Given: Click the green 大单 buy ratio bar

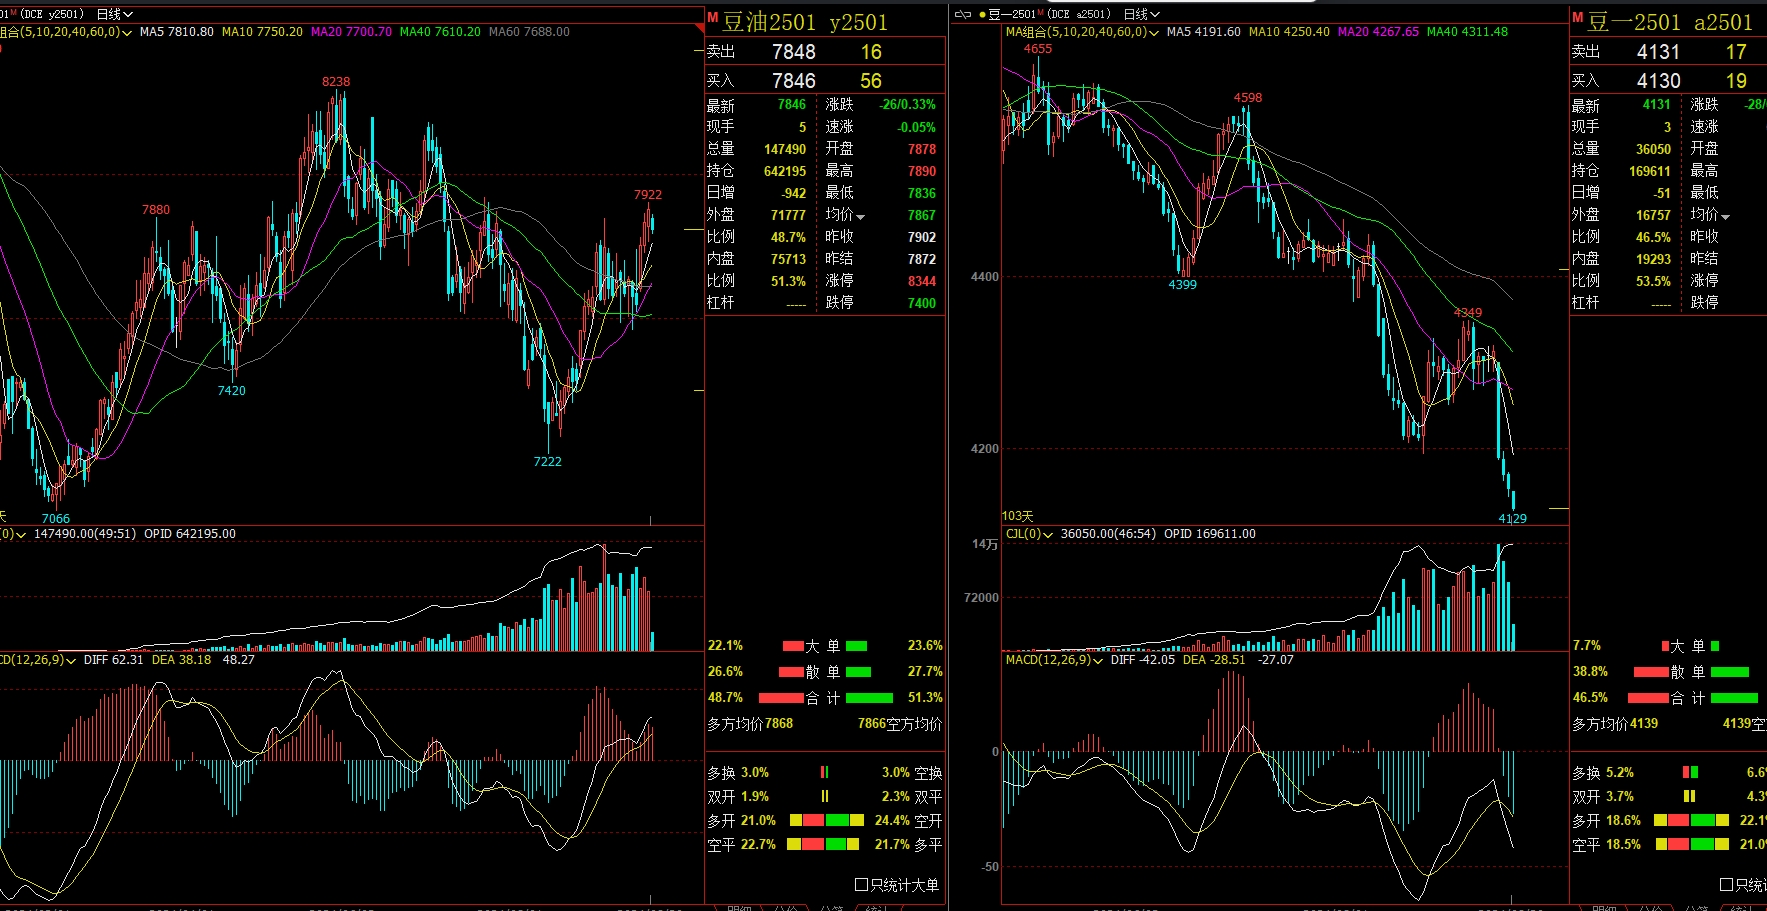Looking at the screenshot, I should coord(856,646).
